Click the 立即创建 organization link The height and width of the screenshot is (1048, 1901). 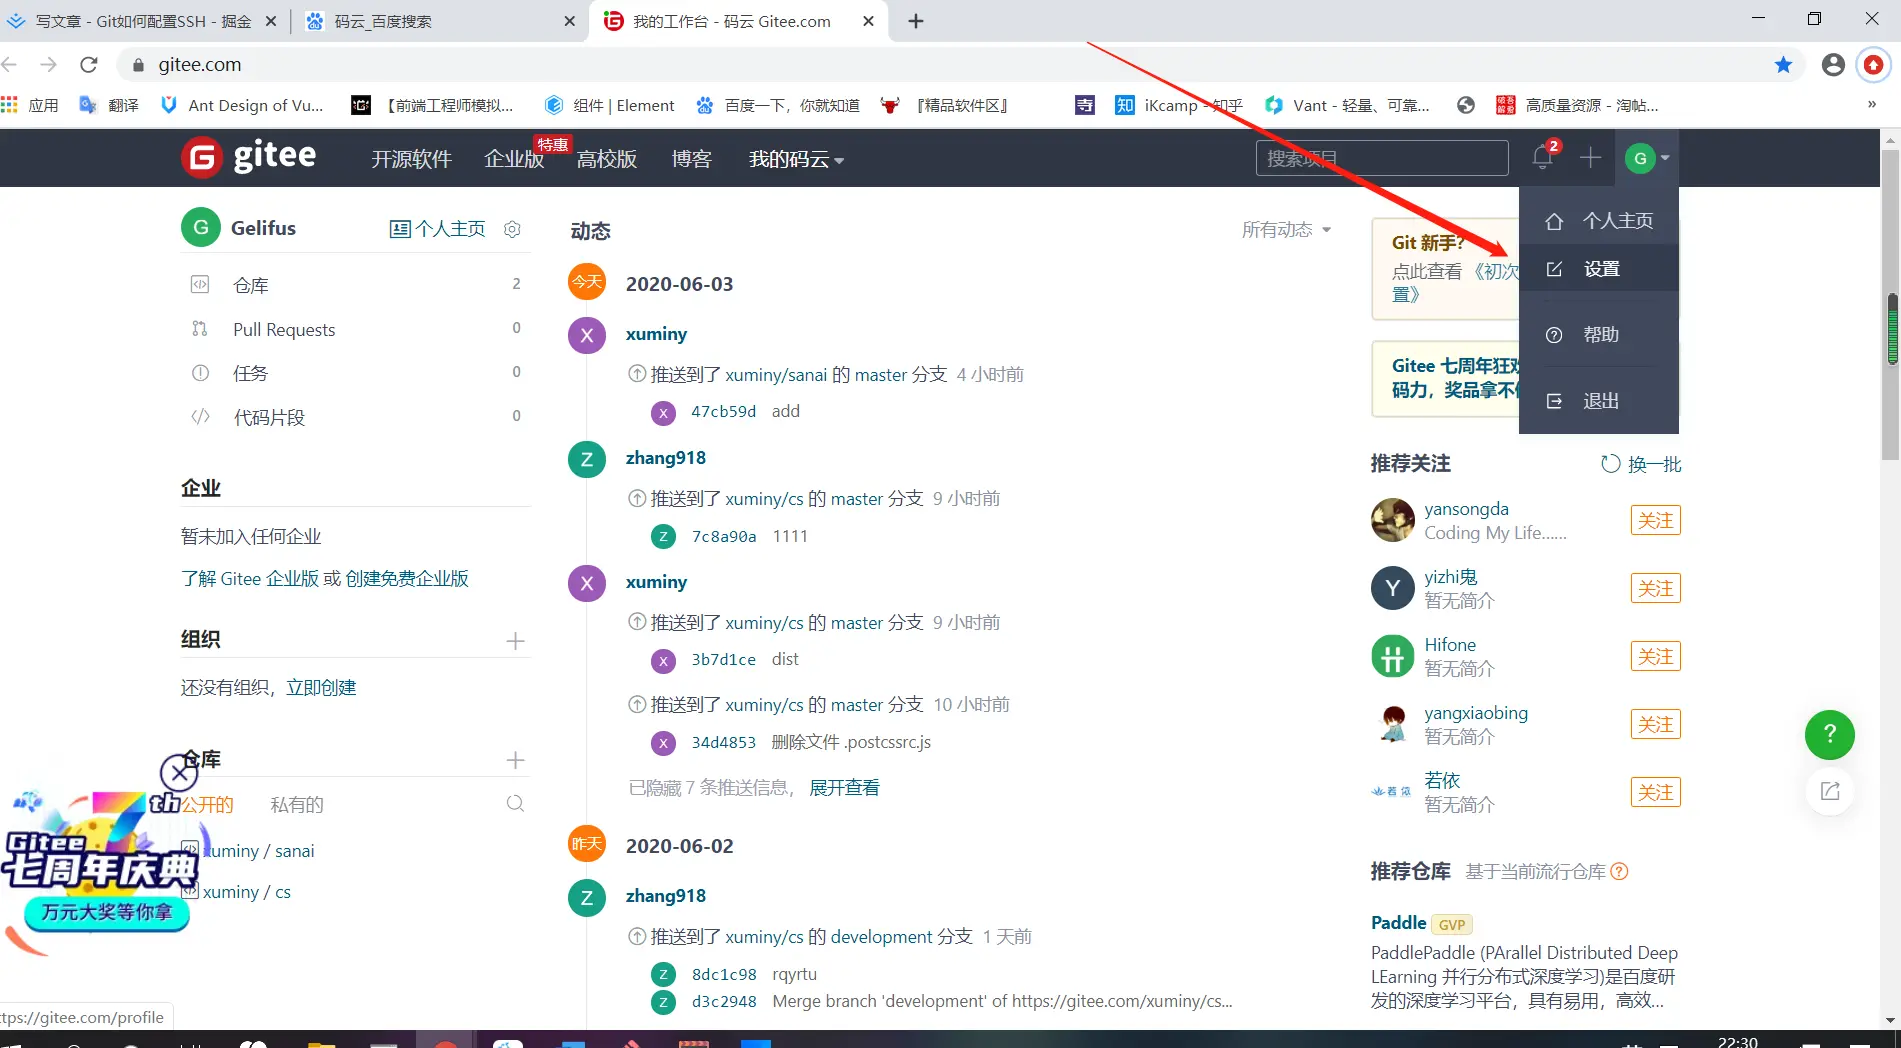pyautogui.click(x=321, y=688)
